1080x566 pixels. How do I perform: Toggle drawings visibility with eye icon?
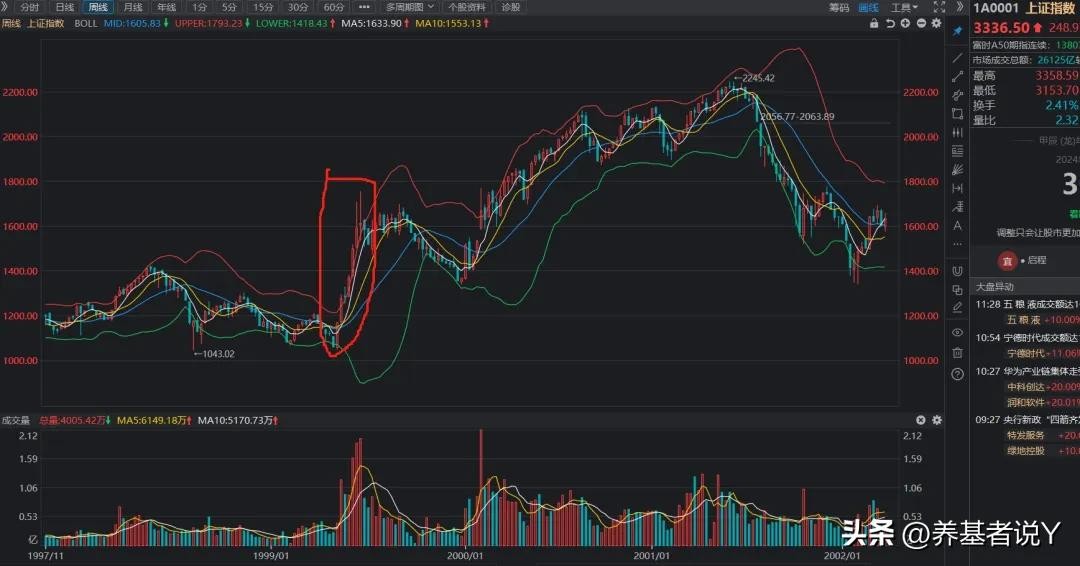(x=957, y=332)
